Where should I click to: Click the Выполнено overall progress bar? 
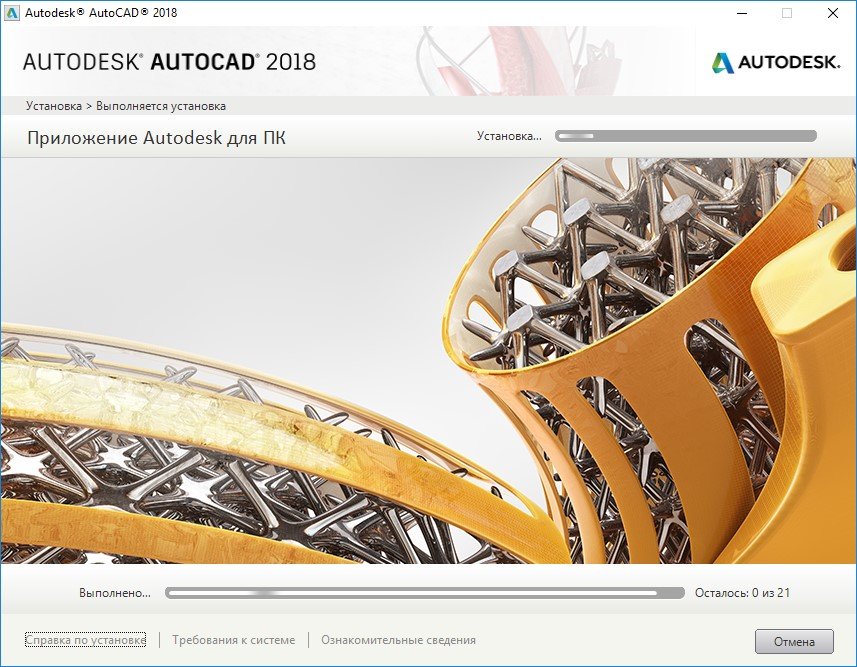coord(425,593)
